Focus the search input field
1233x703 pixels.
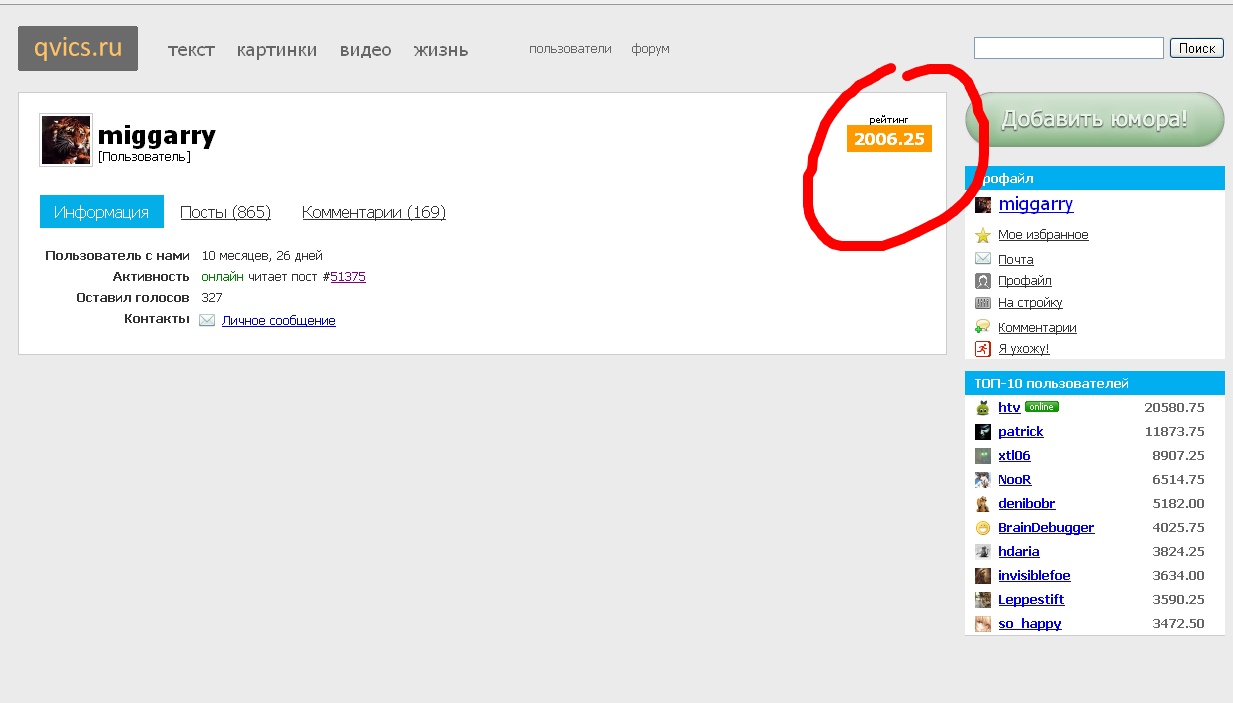(1068, 48)
